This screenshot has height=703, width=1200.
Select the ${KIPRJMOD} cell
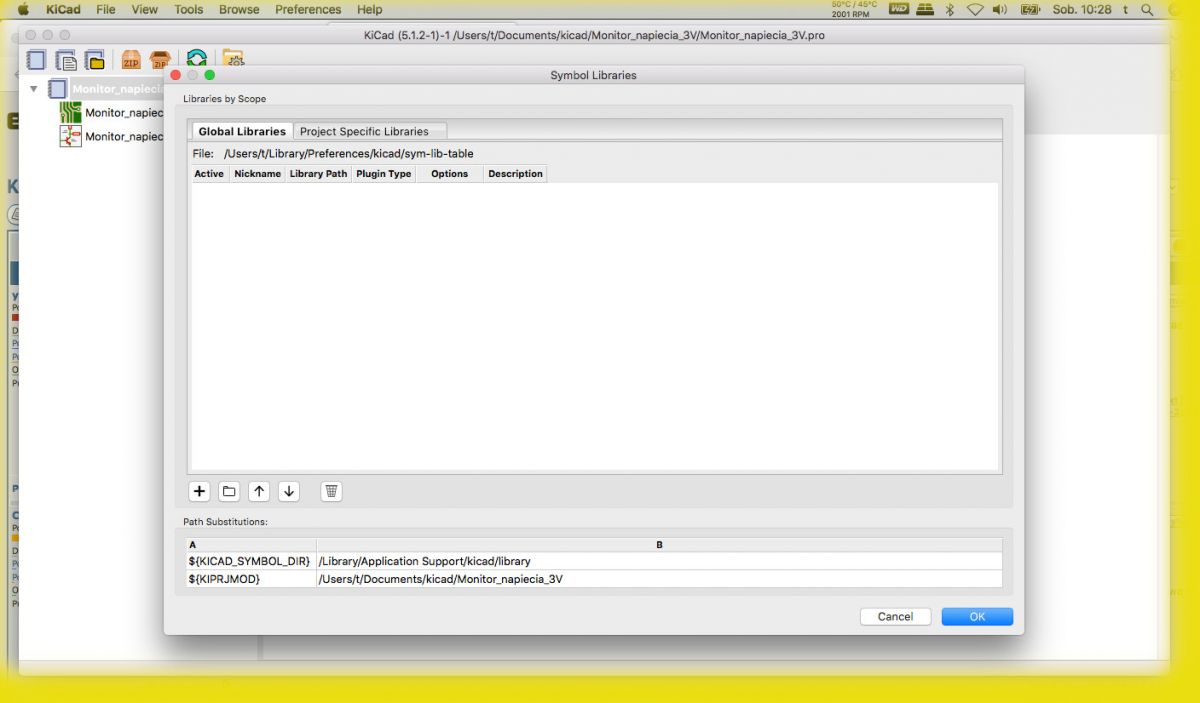251,579
